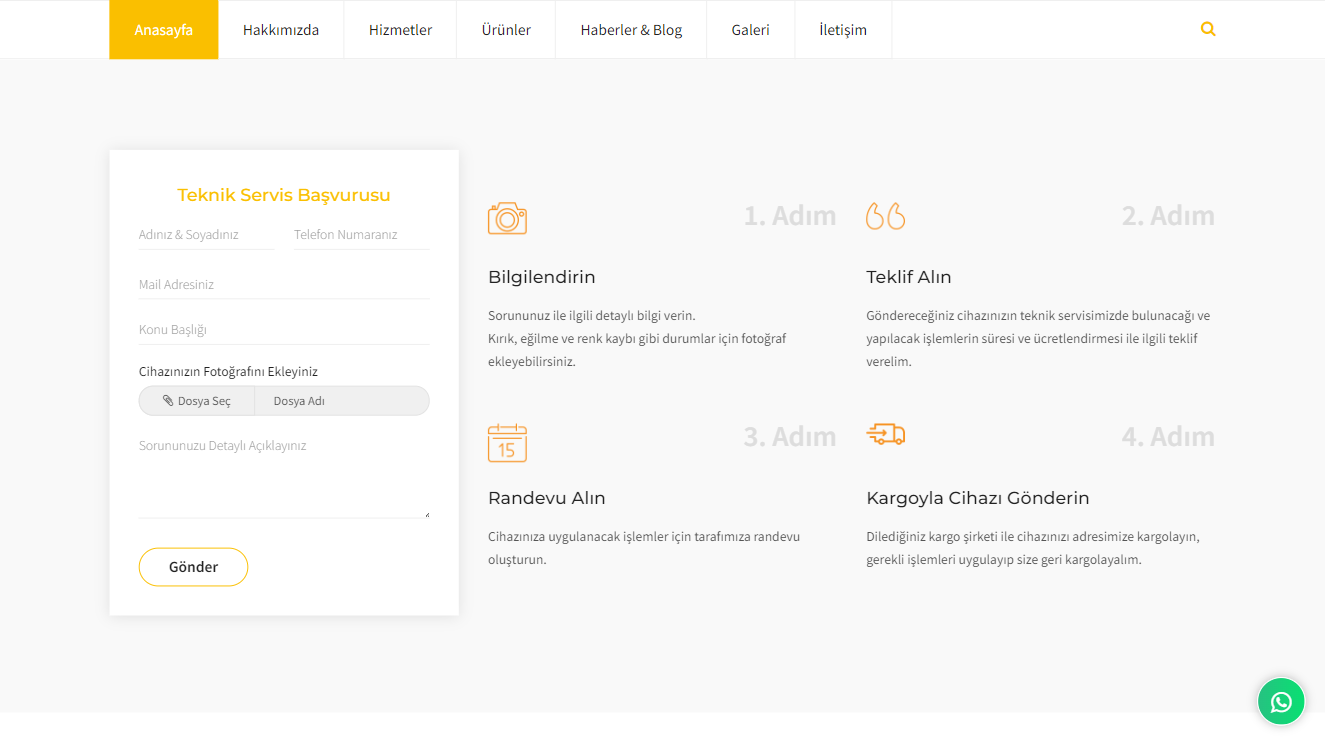
Task: Go to the Hakkımızda page
Action: pyautogui.click(x=281, y=30)
